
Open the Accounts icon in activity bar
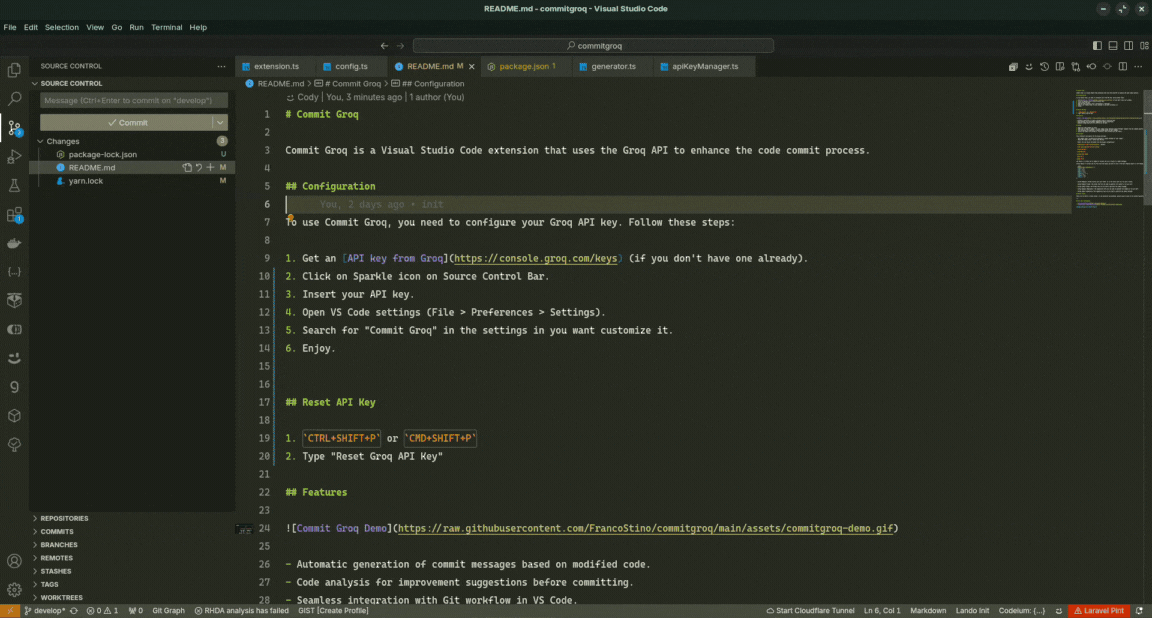tap(14, 561)
